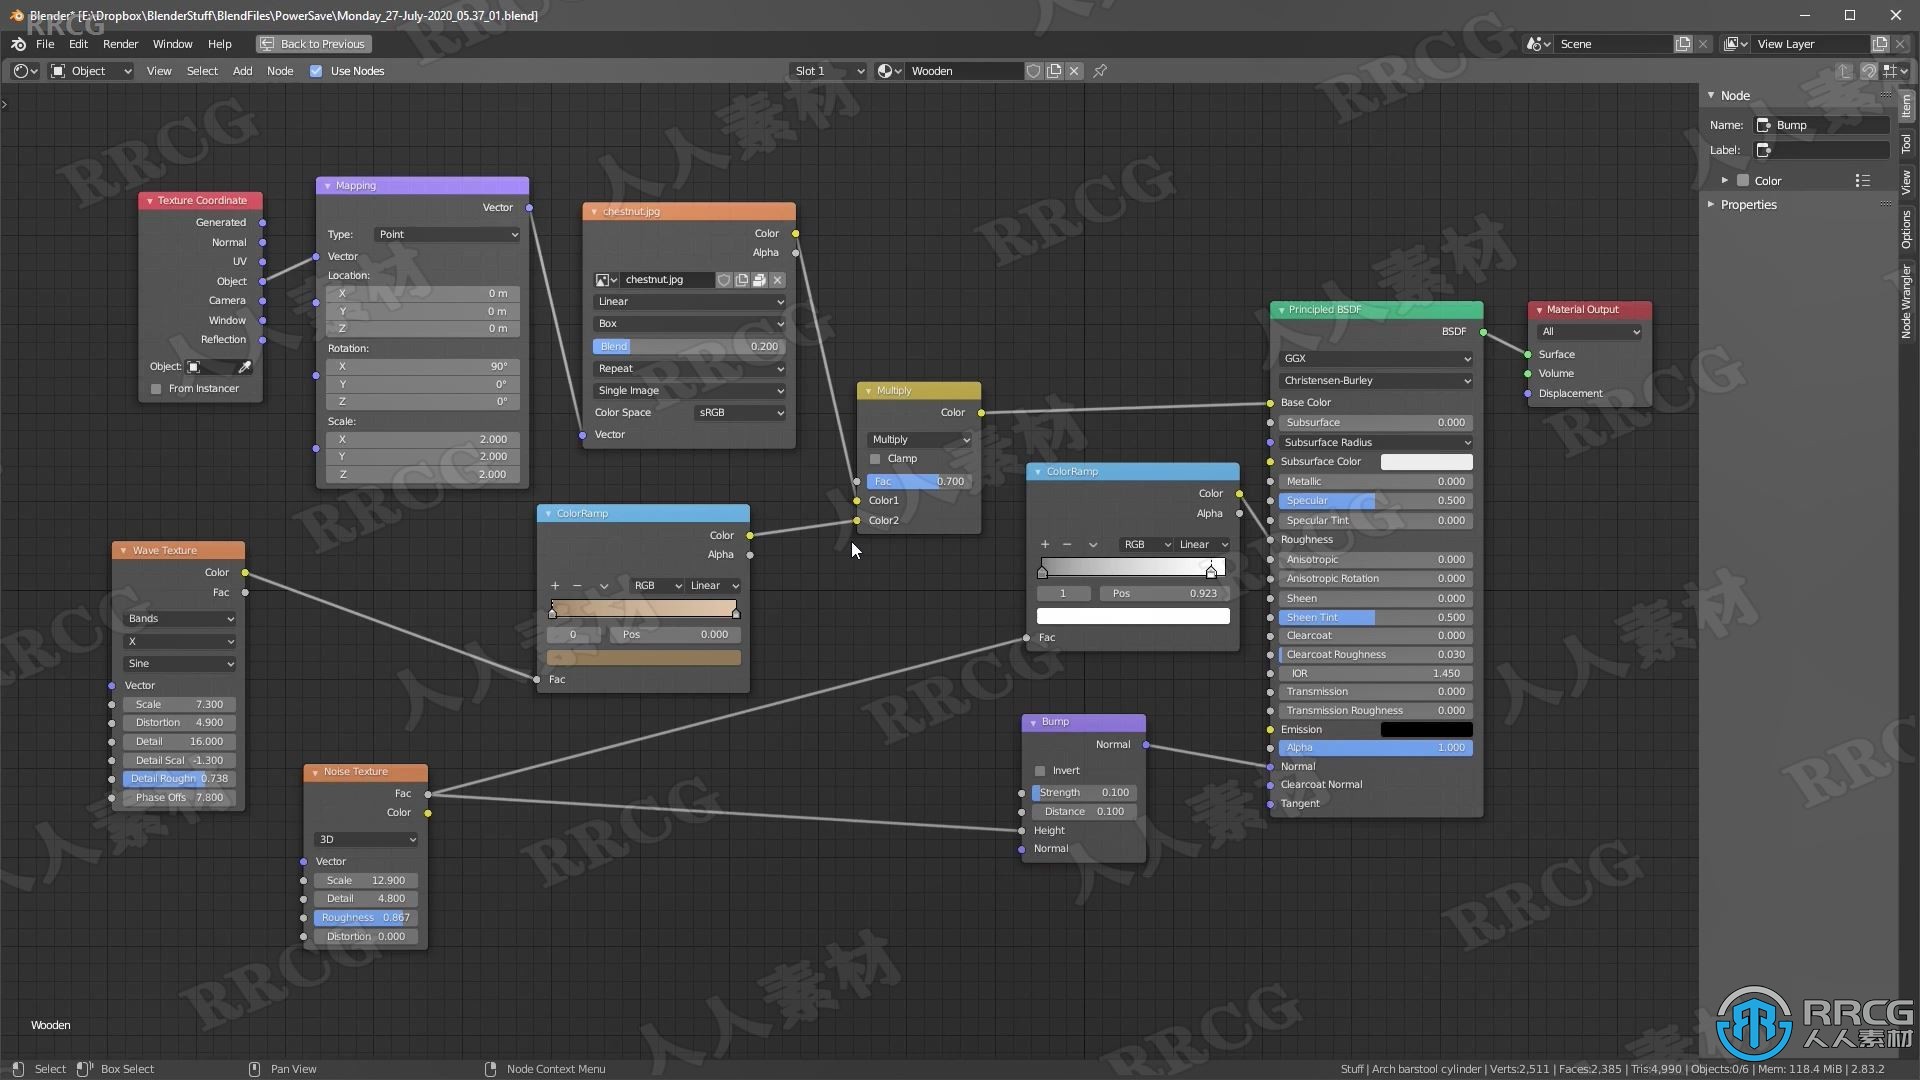Click the view layer browse icon
Image resolution: width=1920 pixels, height=1080 pixels.
point(1735,44)
